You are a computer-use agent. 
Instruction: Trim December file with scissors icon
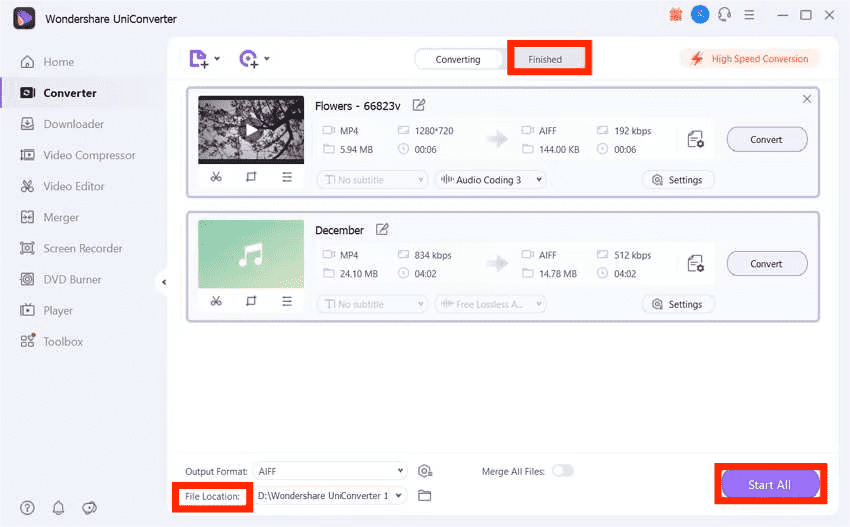(216, 301)
